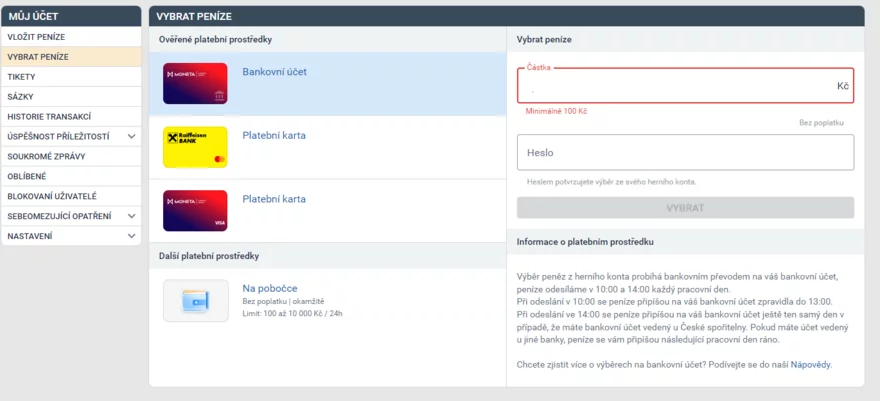Select the Moneta bank account card icon

pyautogui.click(x=195, y=84)
